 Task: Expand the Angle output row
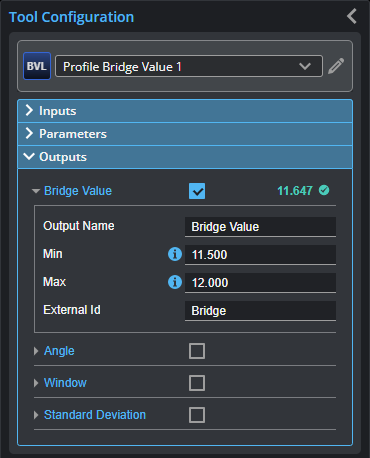point(36,351)
